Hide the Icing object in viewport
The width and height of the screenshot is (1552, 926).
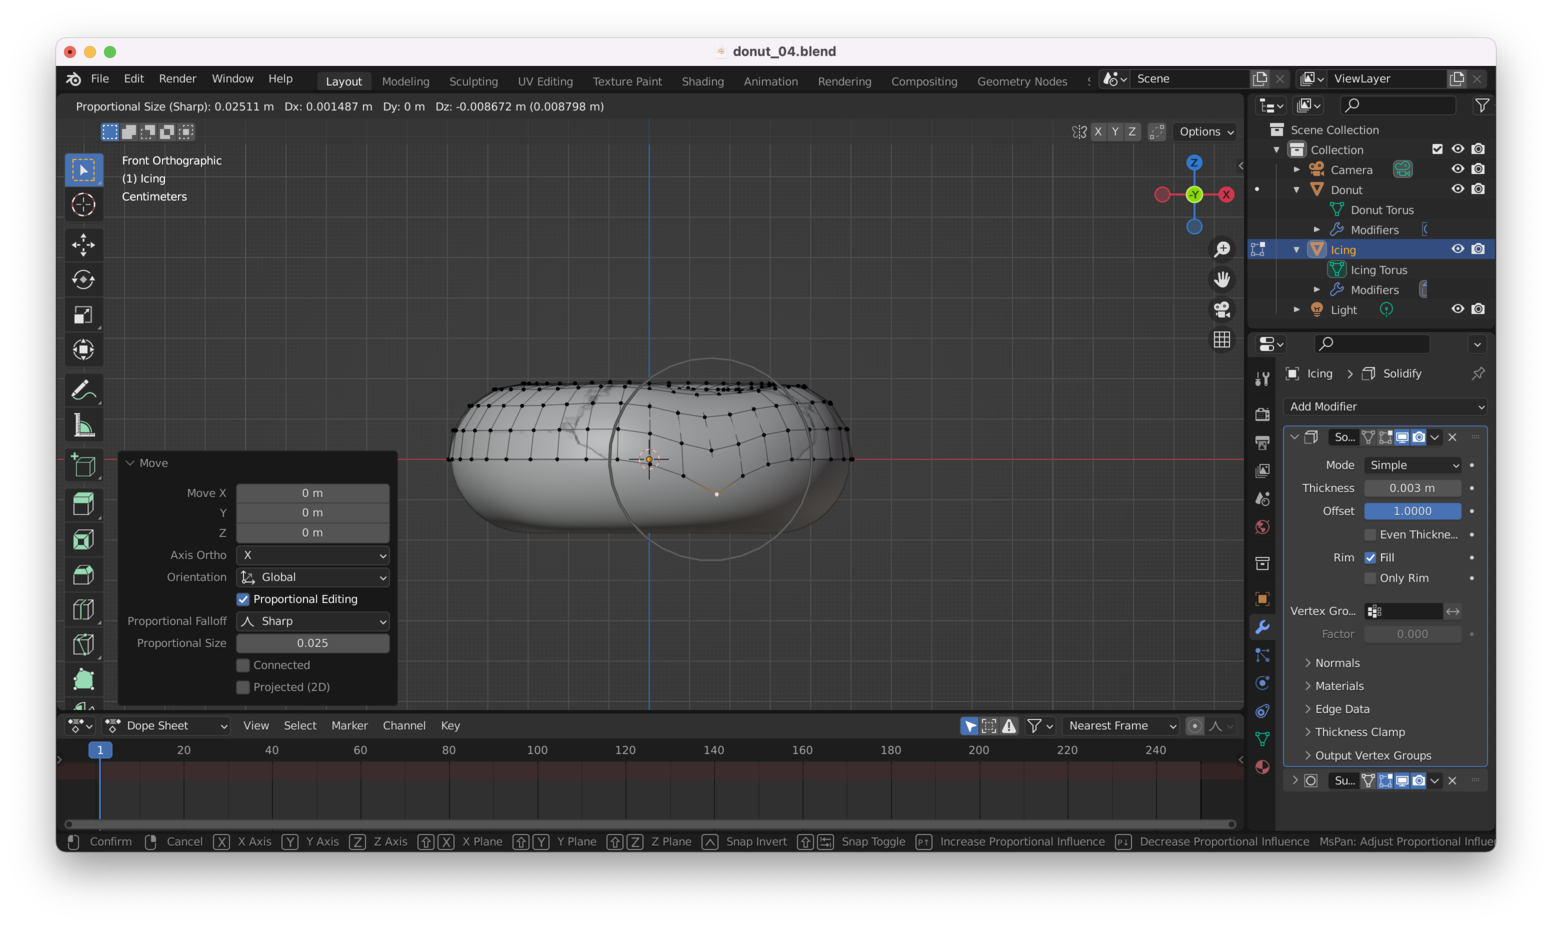(x=1457, y=249)
